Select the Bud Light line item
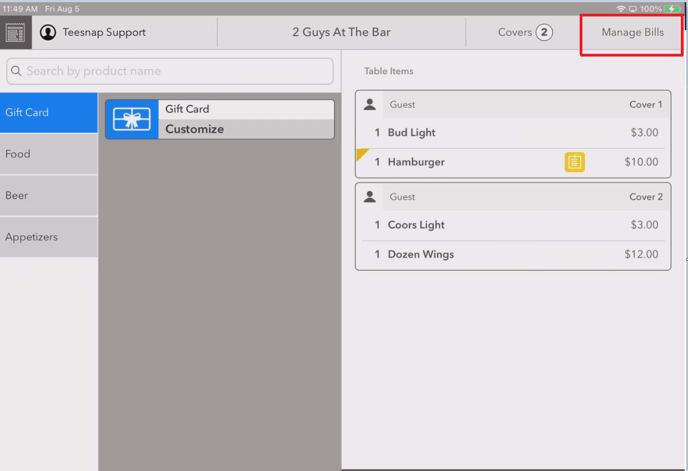The width and height of the screenshot is (688, 471). (x=513, y=133)
